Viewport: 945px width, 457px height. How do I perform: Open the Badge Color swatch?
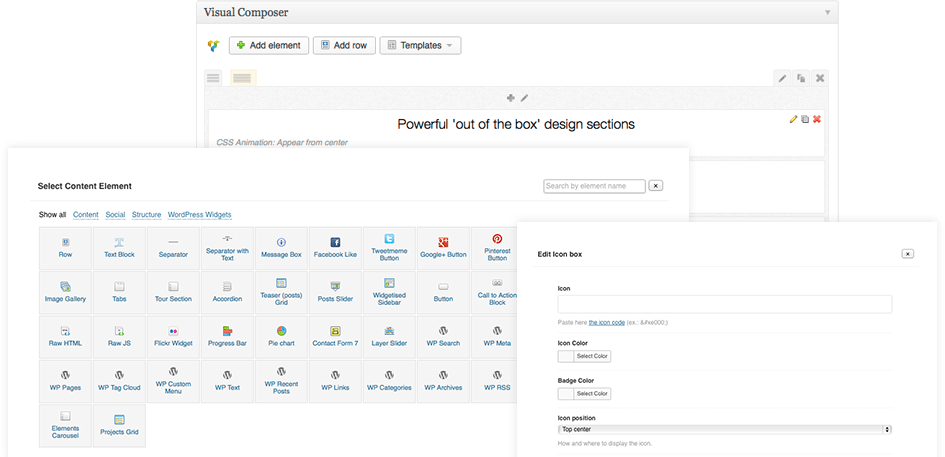[566, 394]
